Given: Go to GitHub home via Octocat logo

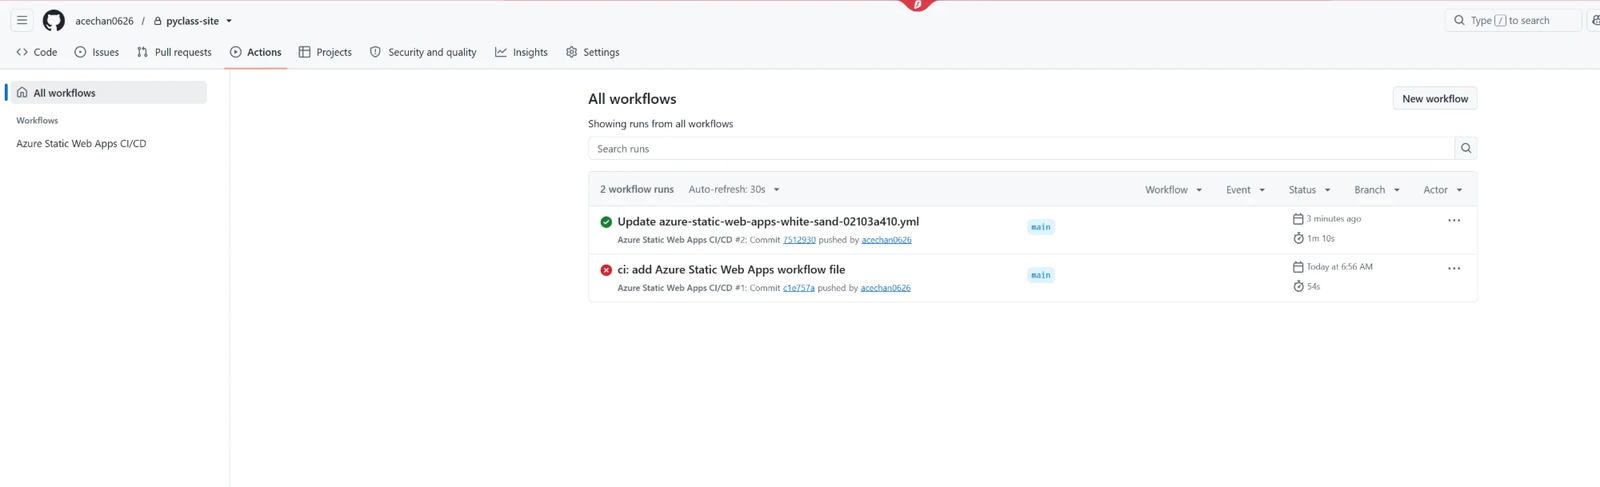Looking at the screenshot, I should pos(54,20).
